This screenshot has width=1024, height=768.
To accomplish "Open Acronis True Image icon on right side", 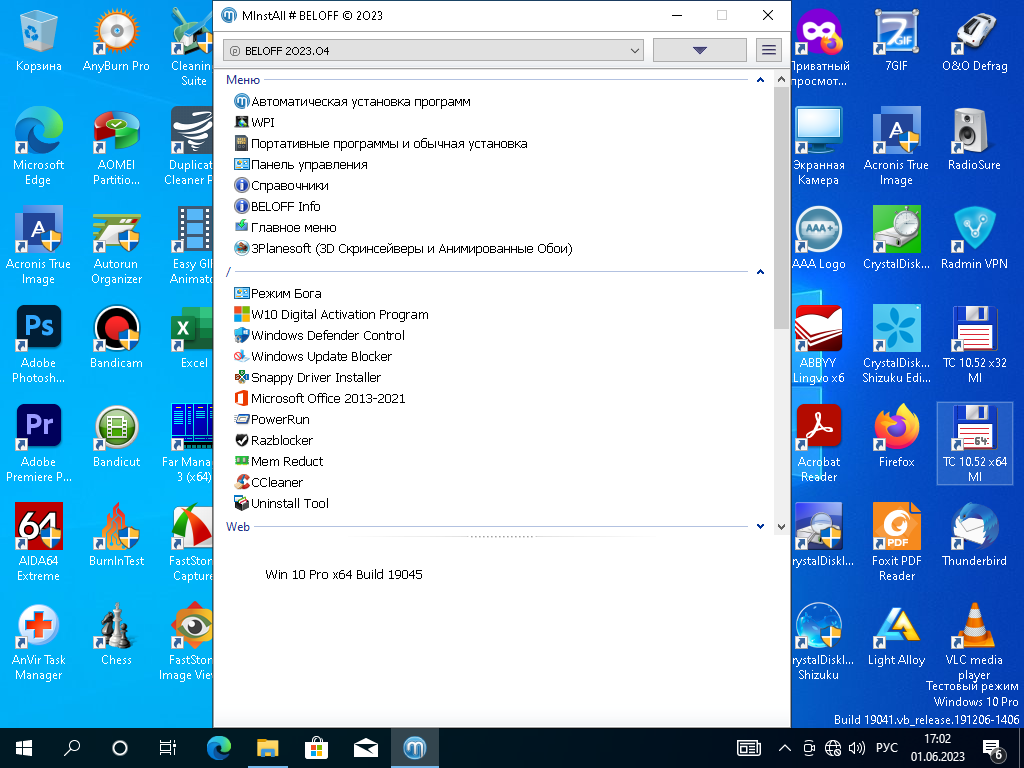I will click(897, 146).
